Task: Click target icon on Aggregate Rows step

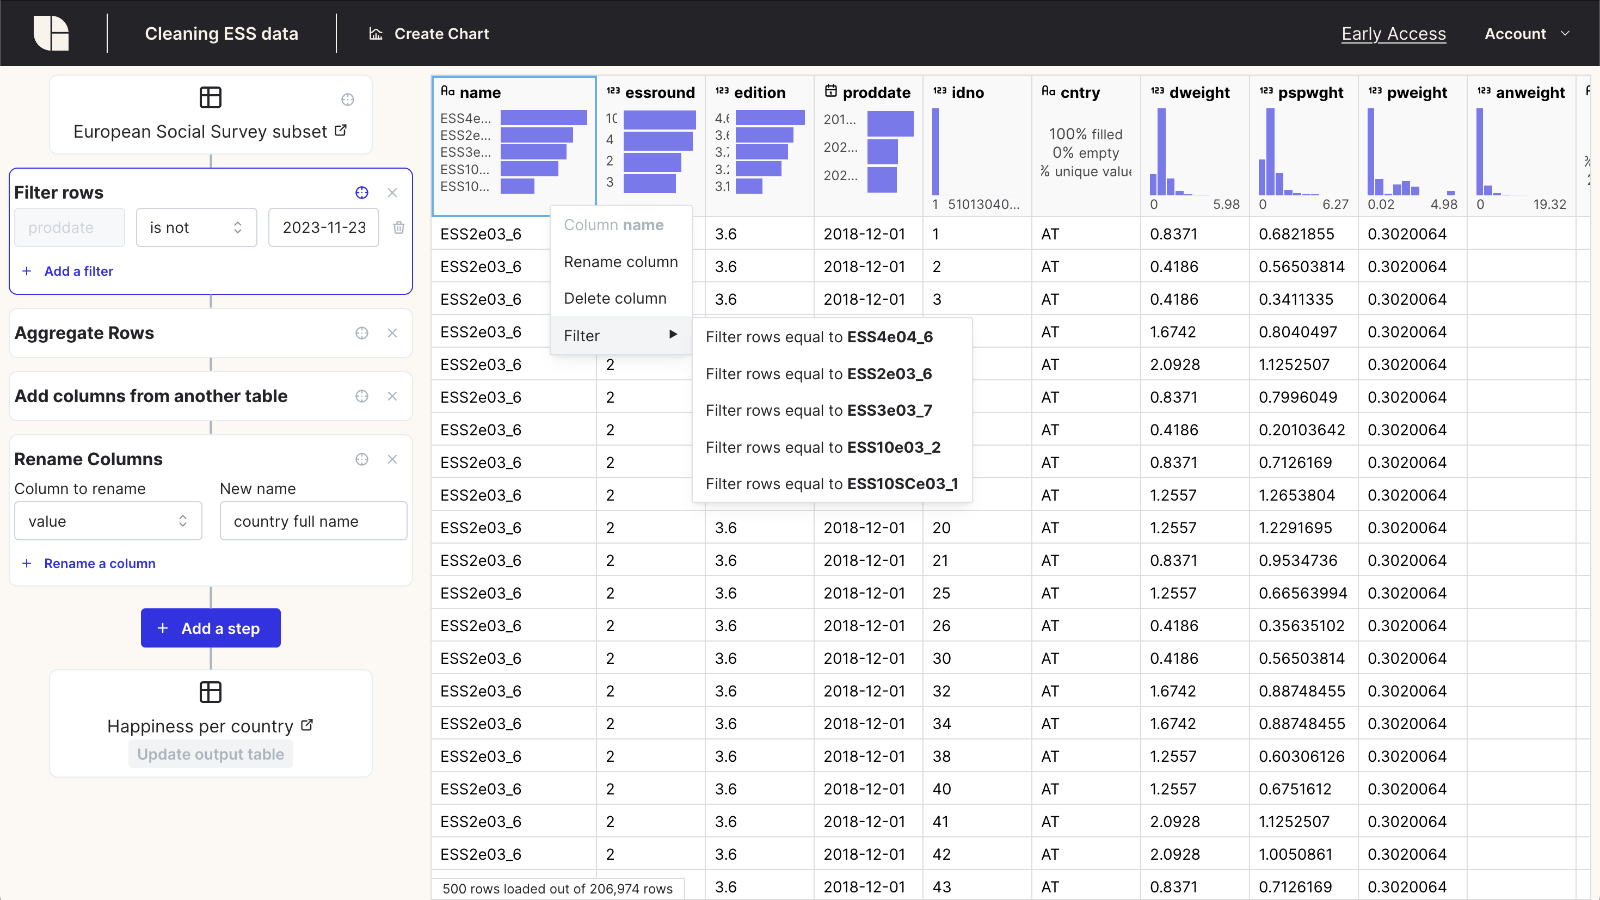Action: pyautogui.click(x=362, y=333)
